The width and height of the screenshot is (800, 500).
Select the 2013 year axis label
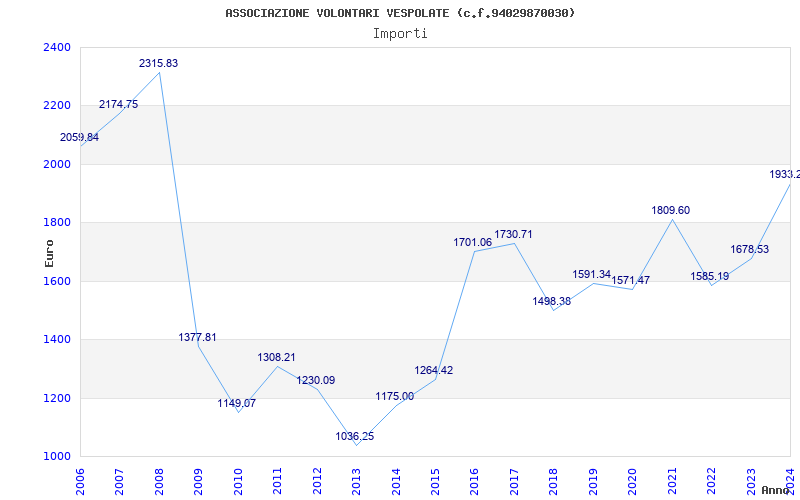click(357, 482)
